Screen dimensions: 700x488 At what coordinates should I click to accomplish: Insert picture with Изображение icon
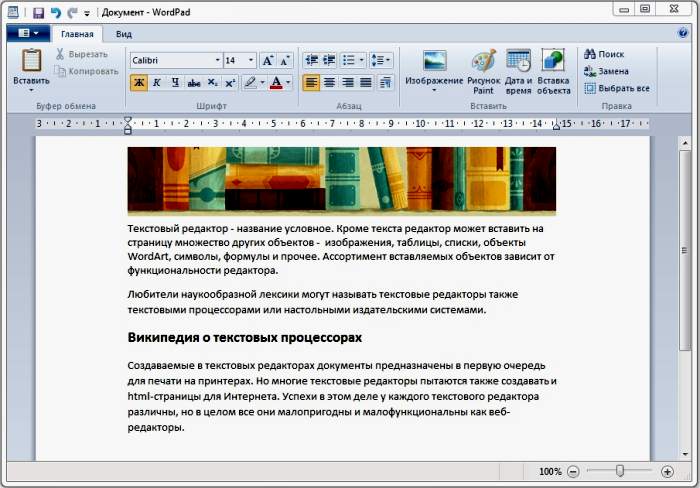(434, 61)
